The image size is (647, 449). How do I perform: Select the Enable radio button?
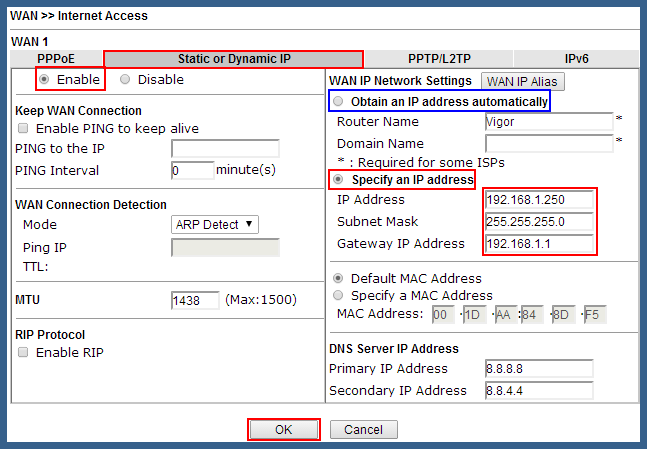point(44,79)
